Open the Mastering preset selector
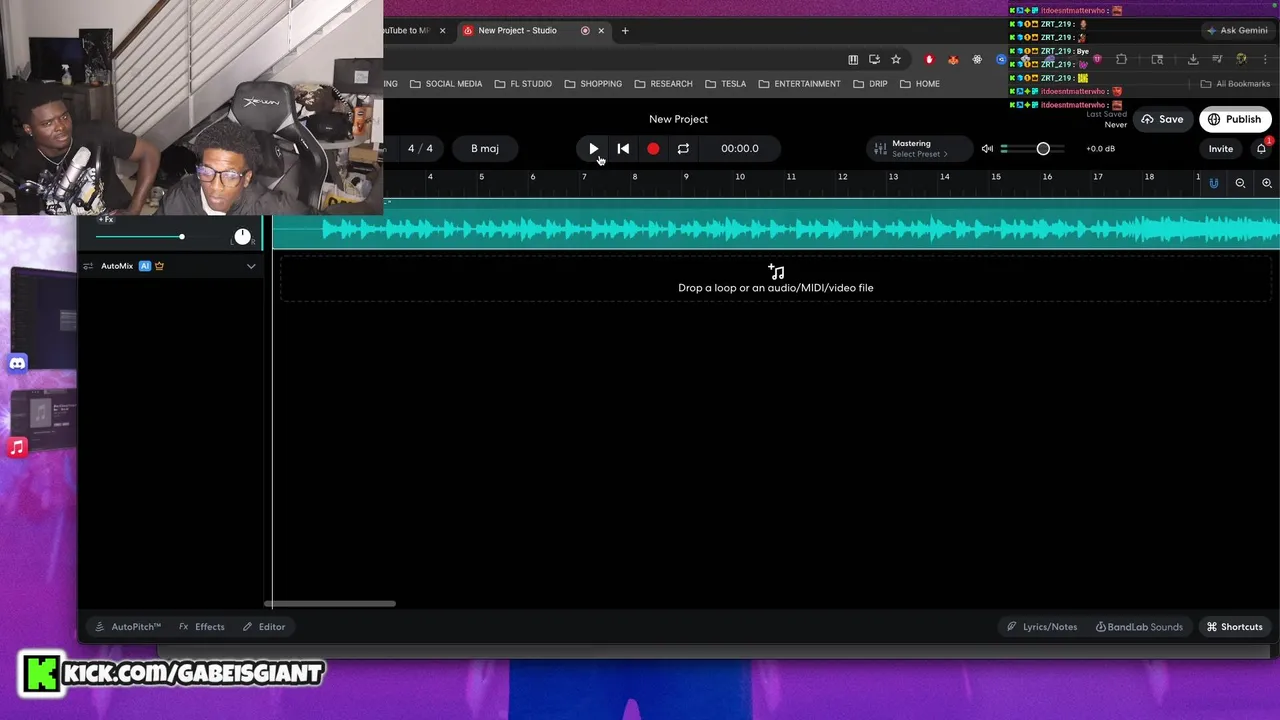The width and height of the screenshot is (1280, 720). coord(918,148)
